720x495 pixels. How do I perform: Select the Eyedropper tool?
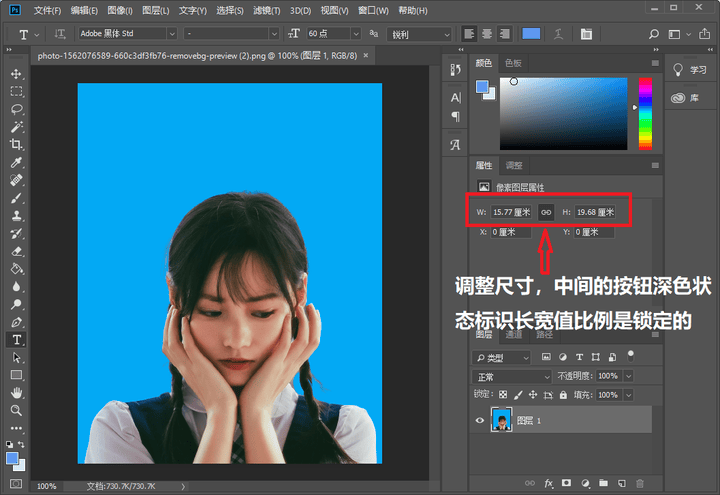pos(17,163)
